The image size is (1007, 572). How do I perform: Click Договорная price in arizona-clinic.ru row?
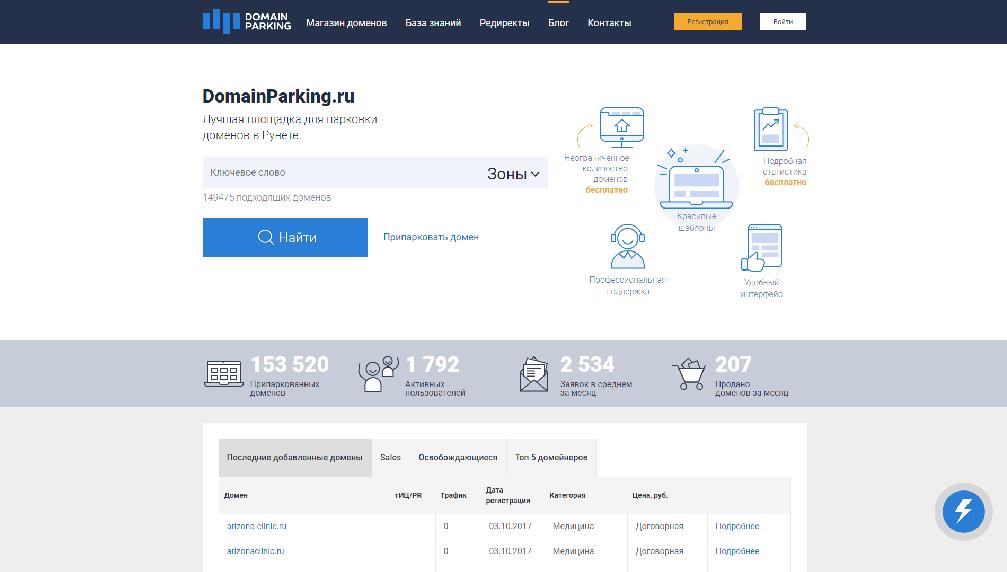coord(659,526)
